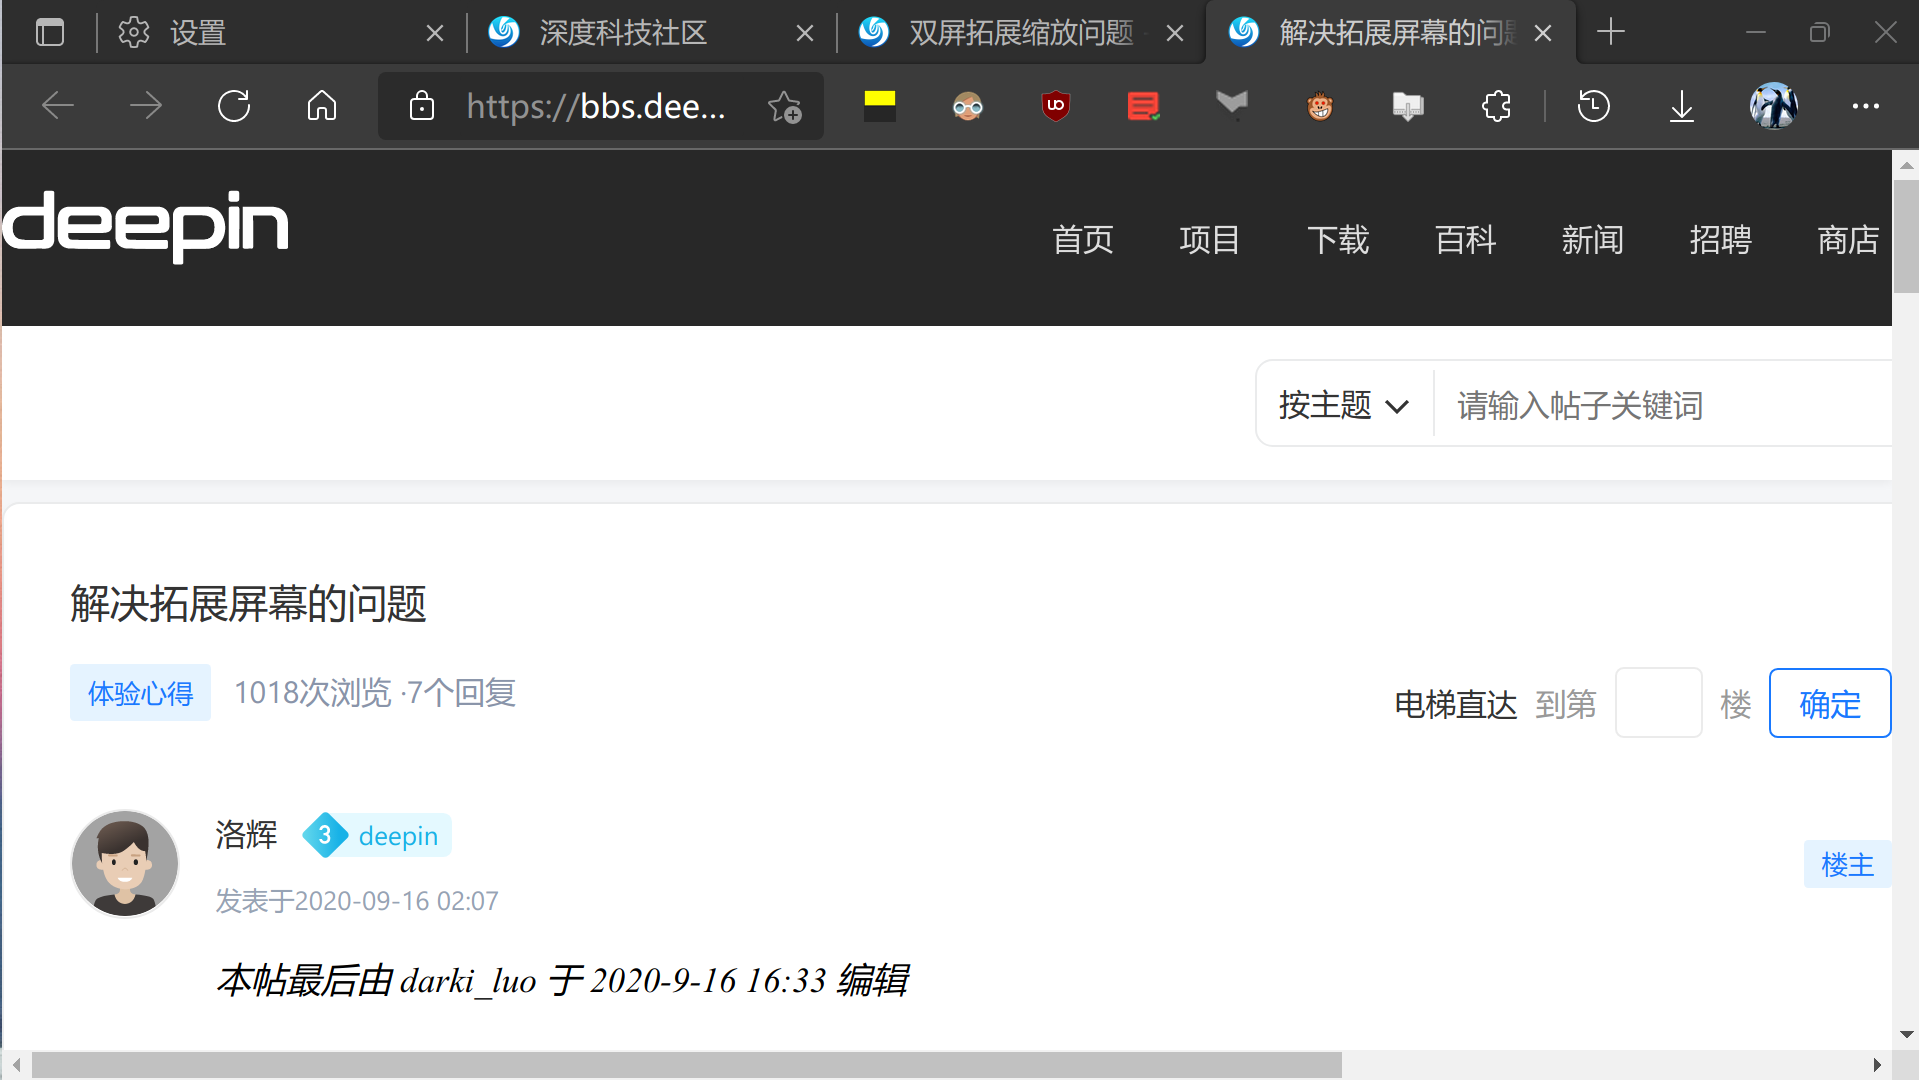Open the tab actions menu
Screen dimensions: 1919x1080
pyautogui.click(x=49, y=31)
